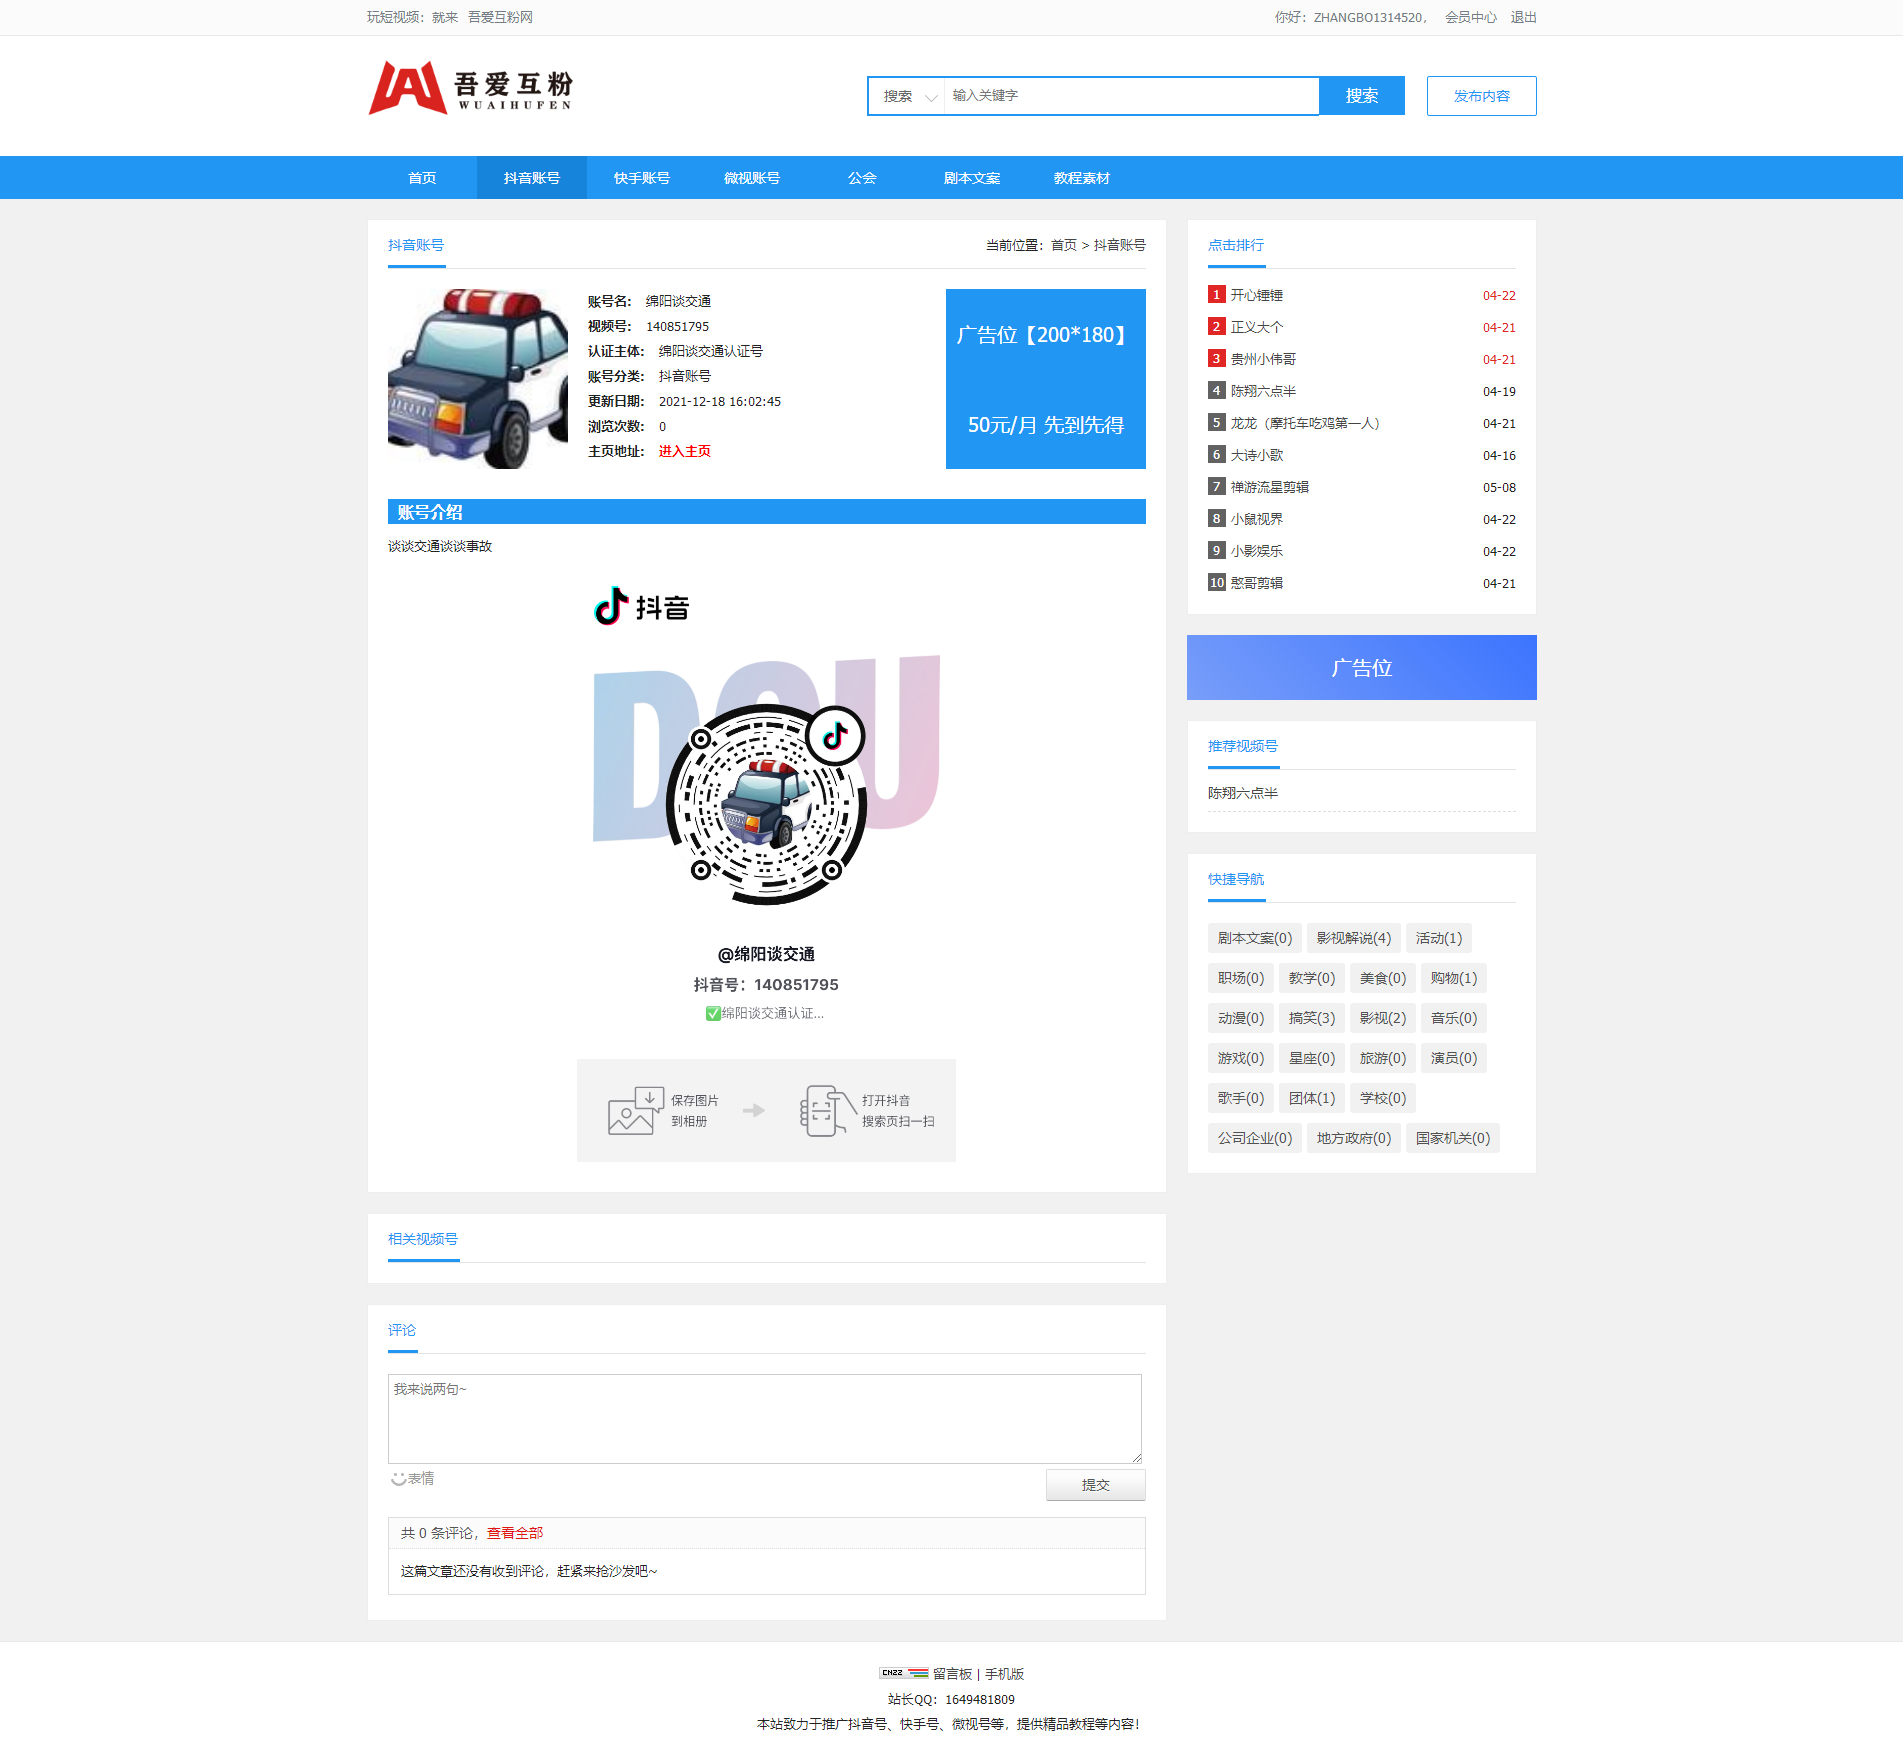
Task: Click the red 进入主页 link
Action: [x=684, y=451]
